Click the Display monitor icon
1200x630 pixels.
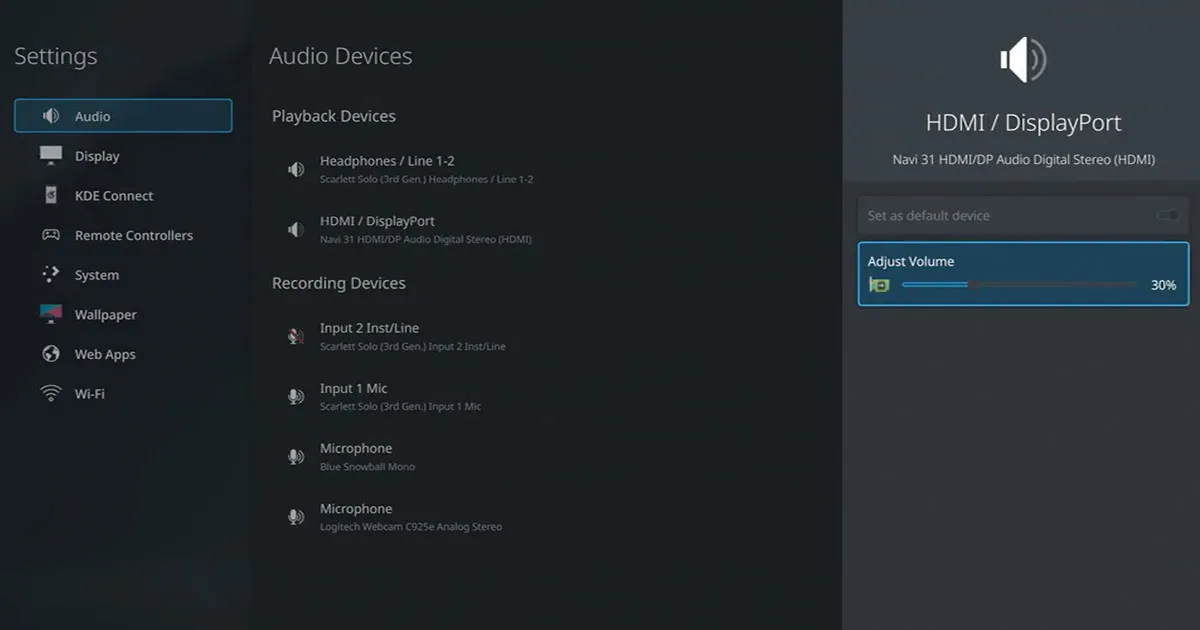click(51, 155)
